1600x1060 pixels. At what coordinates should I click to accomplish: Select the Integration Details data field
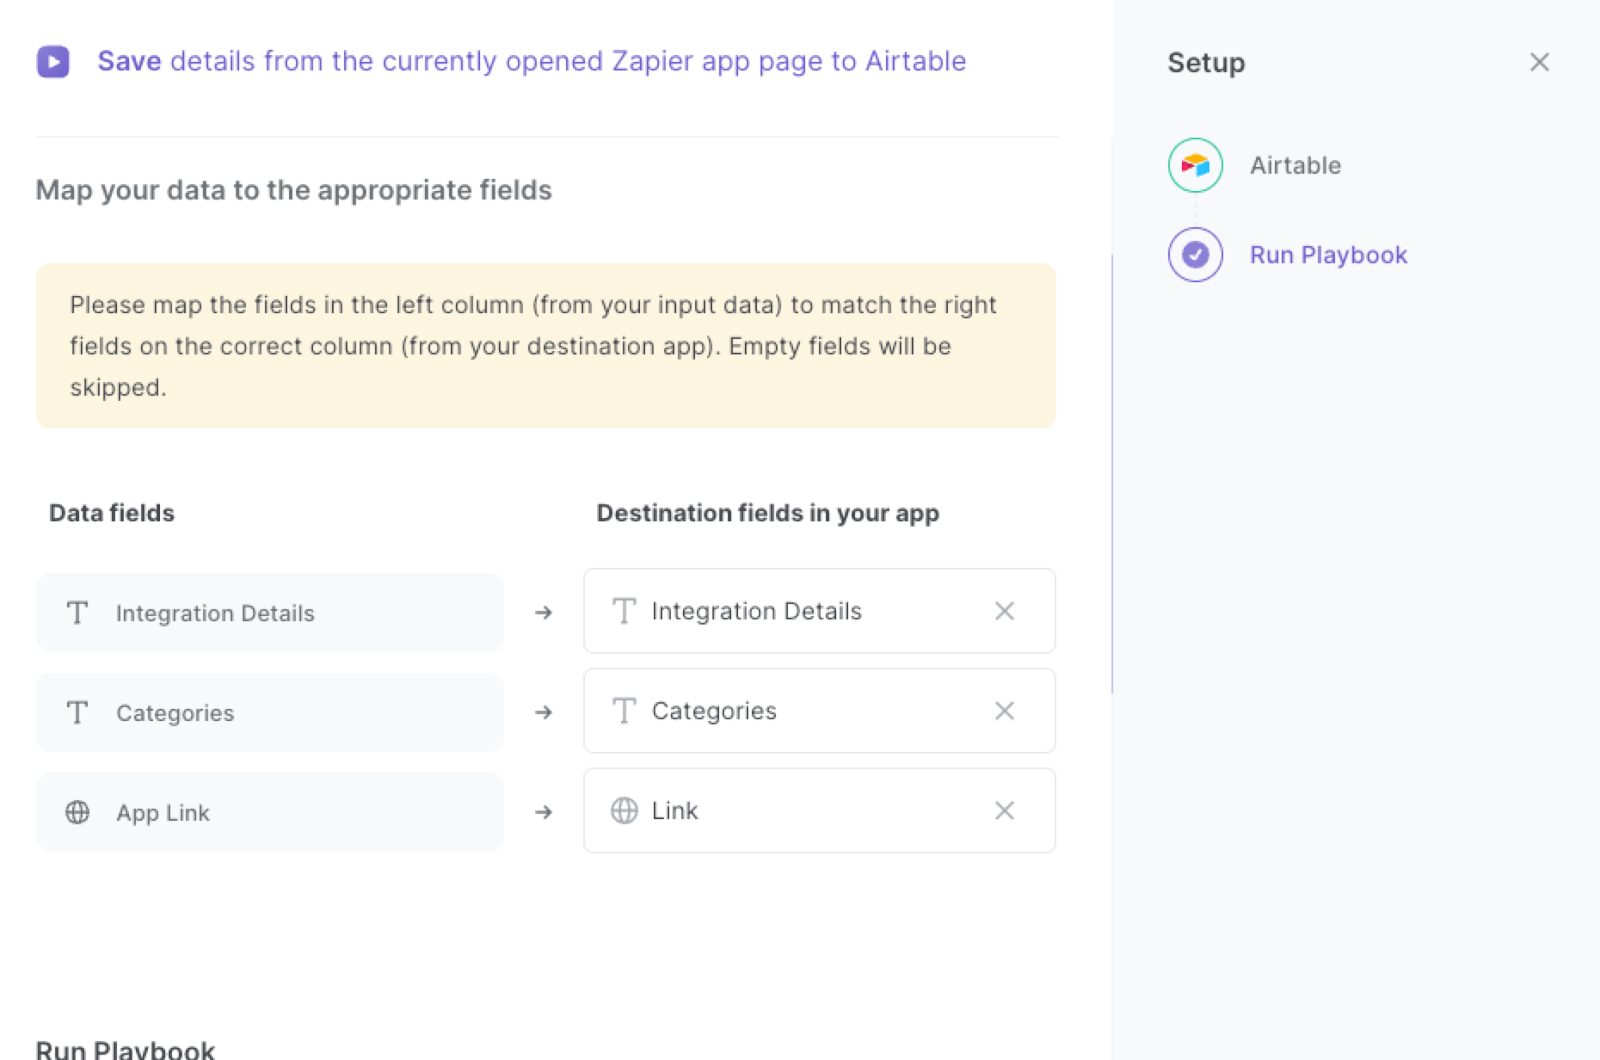[x=270, y=613]
